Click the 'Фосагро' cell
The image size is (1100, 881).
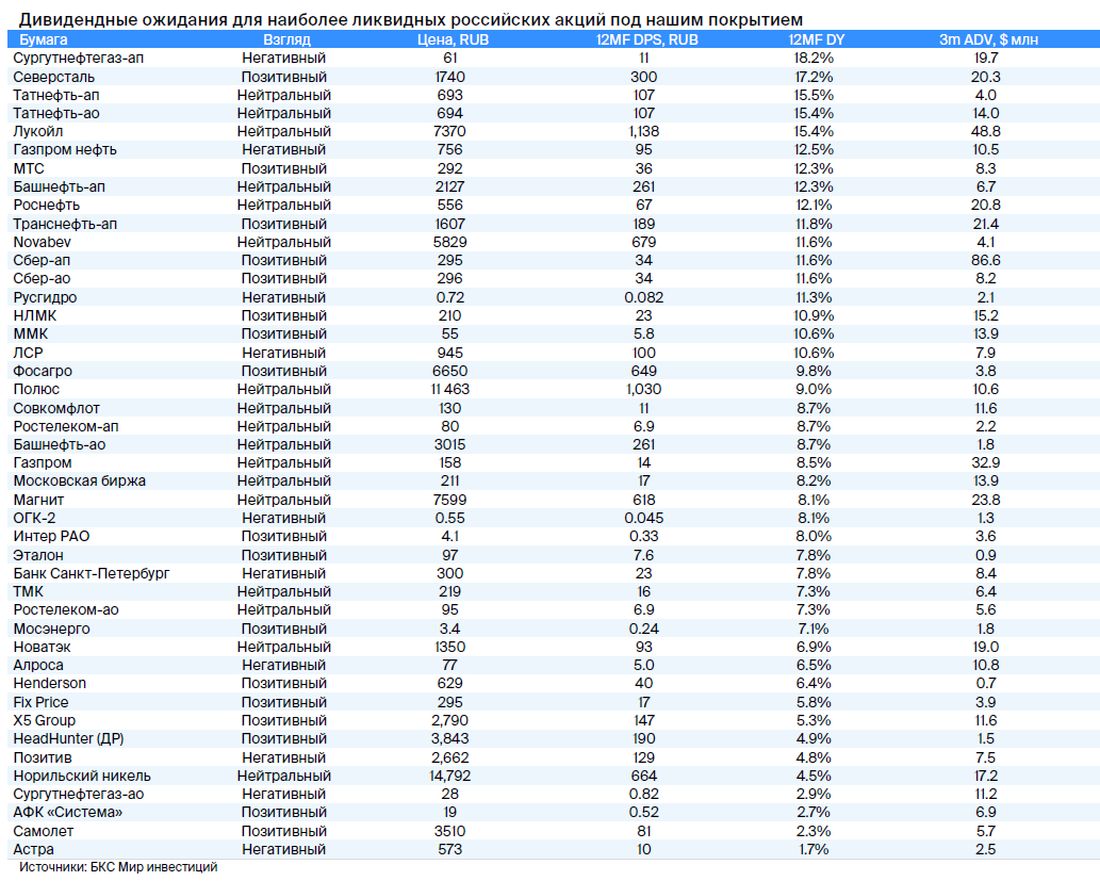click(42, 372)
